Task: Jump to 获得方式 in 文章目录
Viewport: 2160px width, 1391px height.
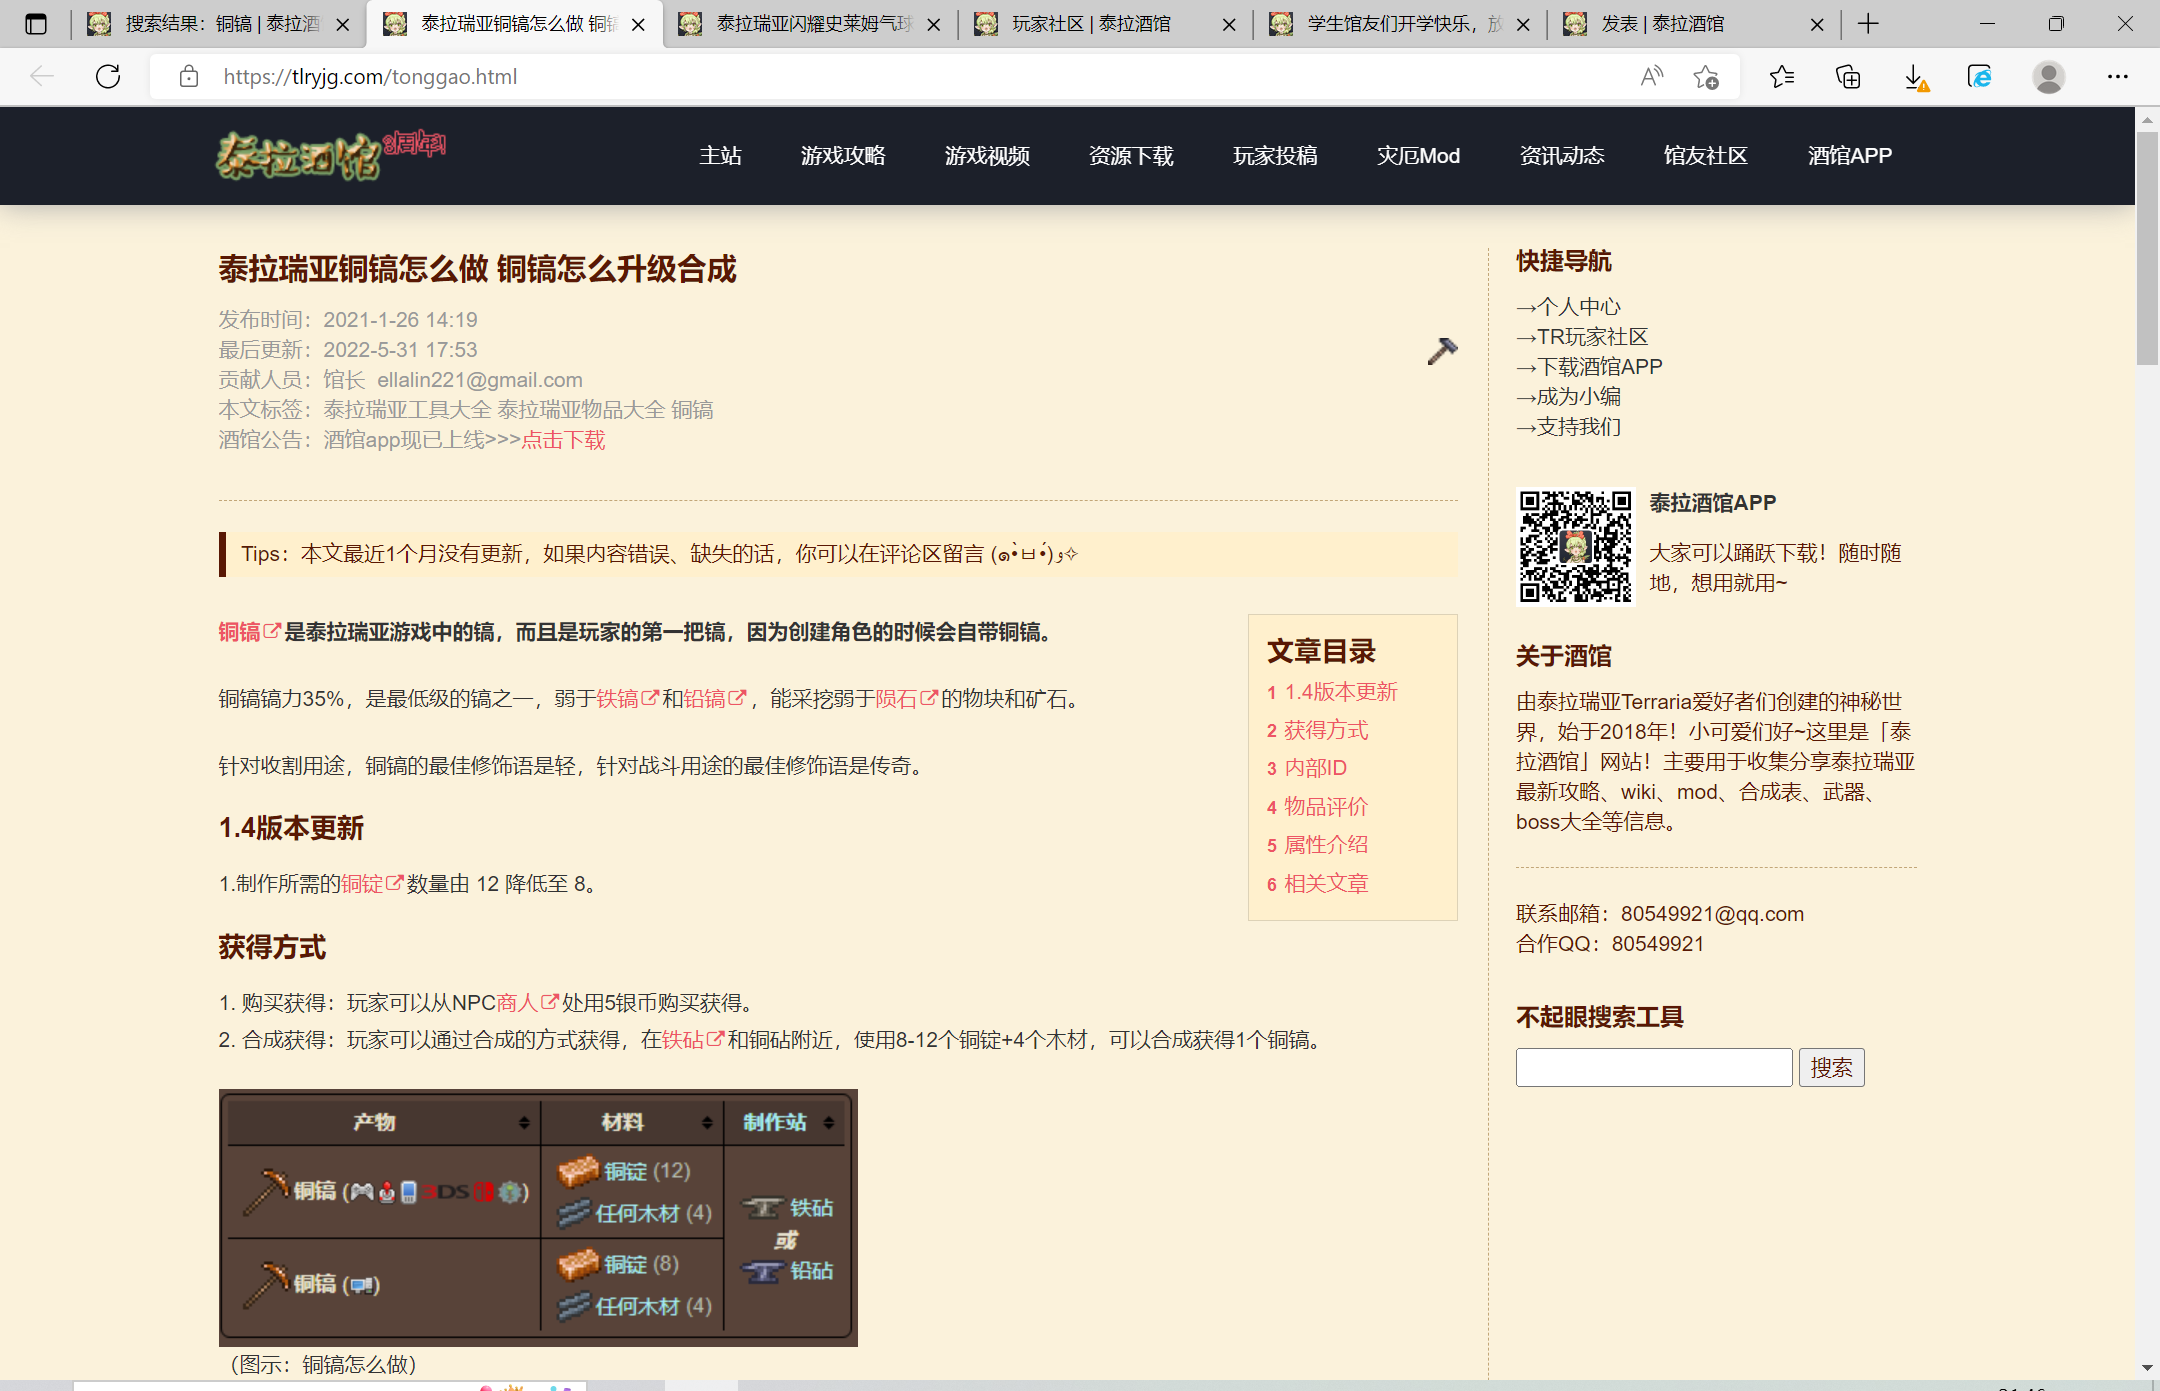Action: click(1325, 730)
